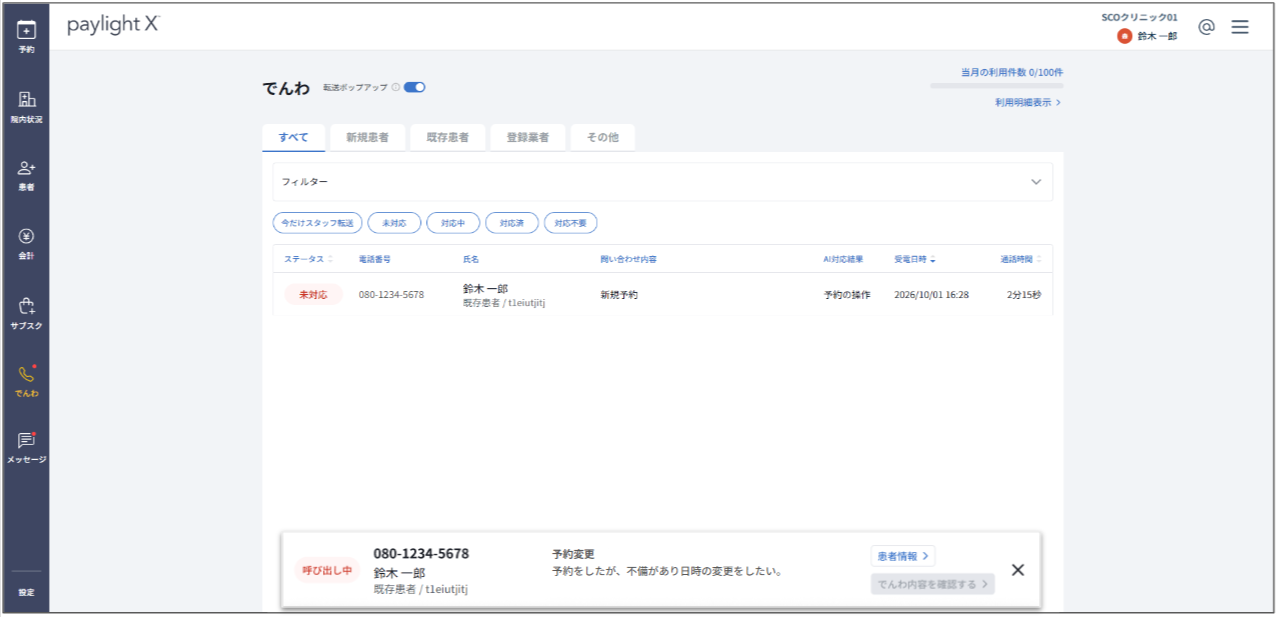Open サブスク bag icon in sidebar
1279x617 pixels.
pos(26,306)
